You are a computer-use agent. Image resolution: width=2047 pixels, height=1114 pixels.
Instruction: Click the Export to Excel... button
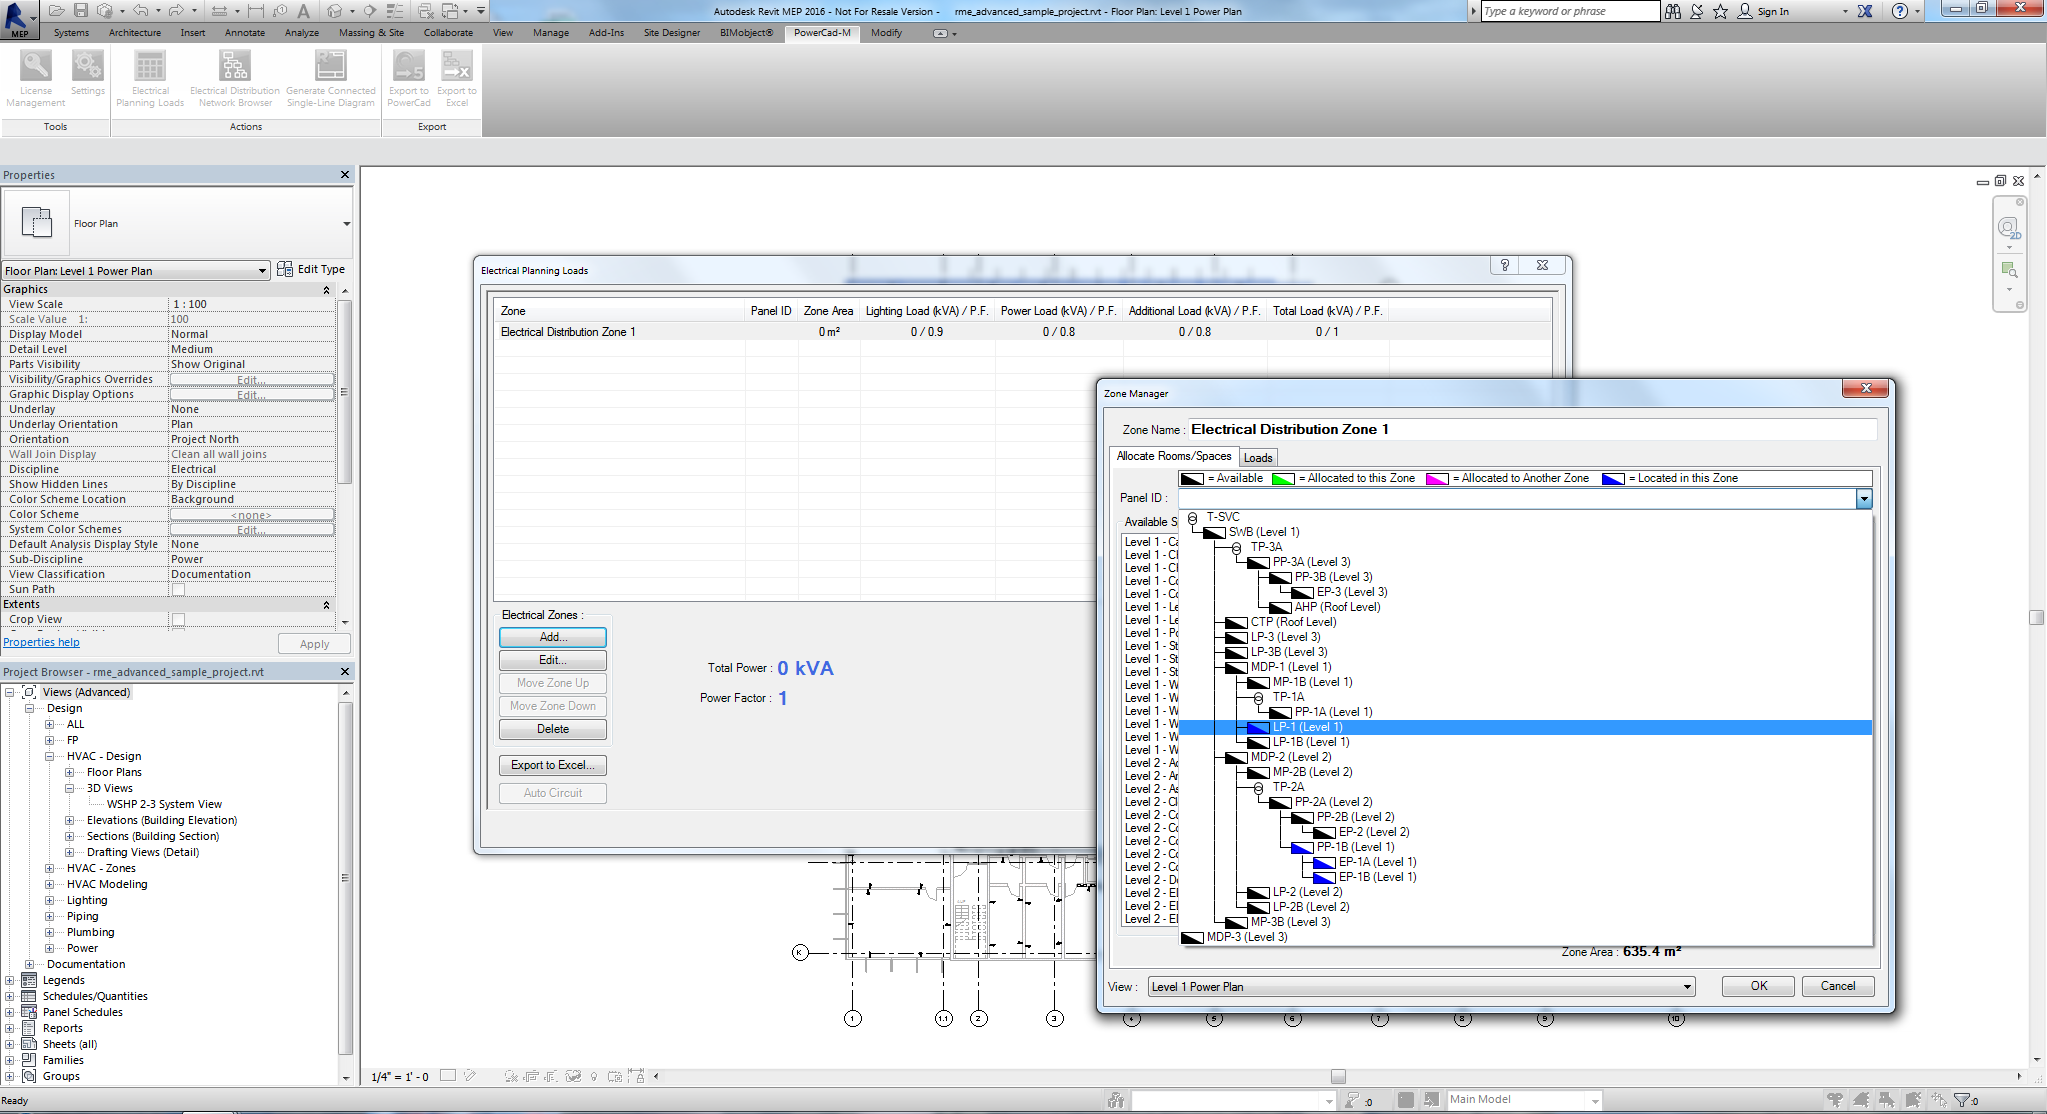(x=552, y=765)
